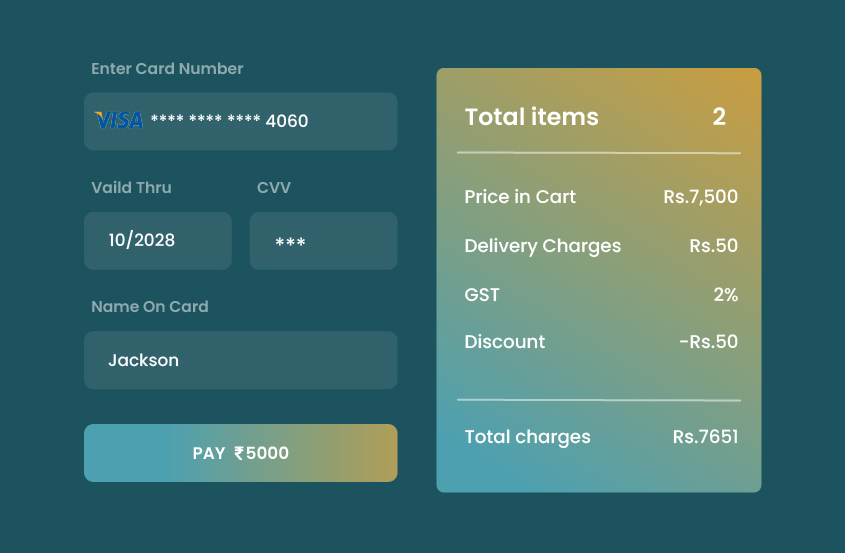Image resolution: width=845 pixels, height=553 pixels.
Task: Click the Name On Card label
Action: tap(150, 307)
